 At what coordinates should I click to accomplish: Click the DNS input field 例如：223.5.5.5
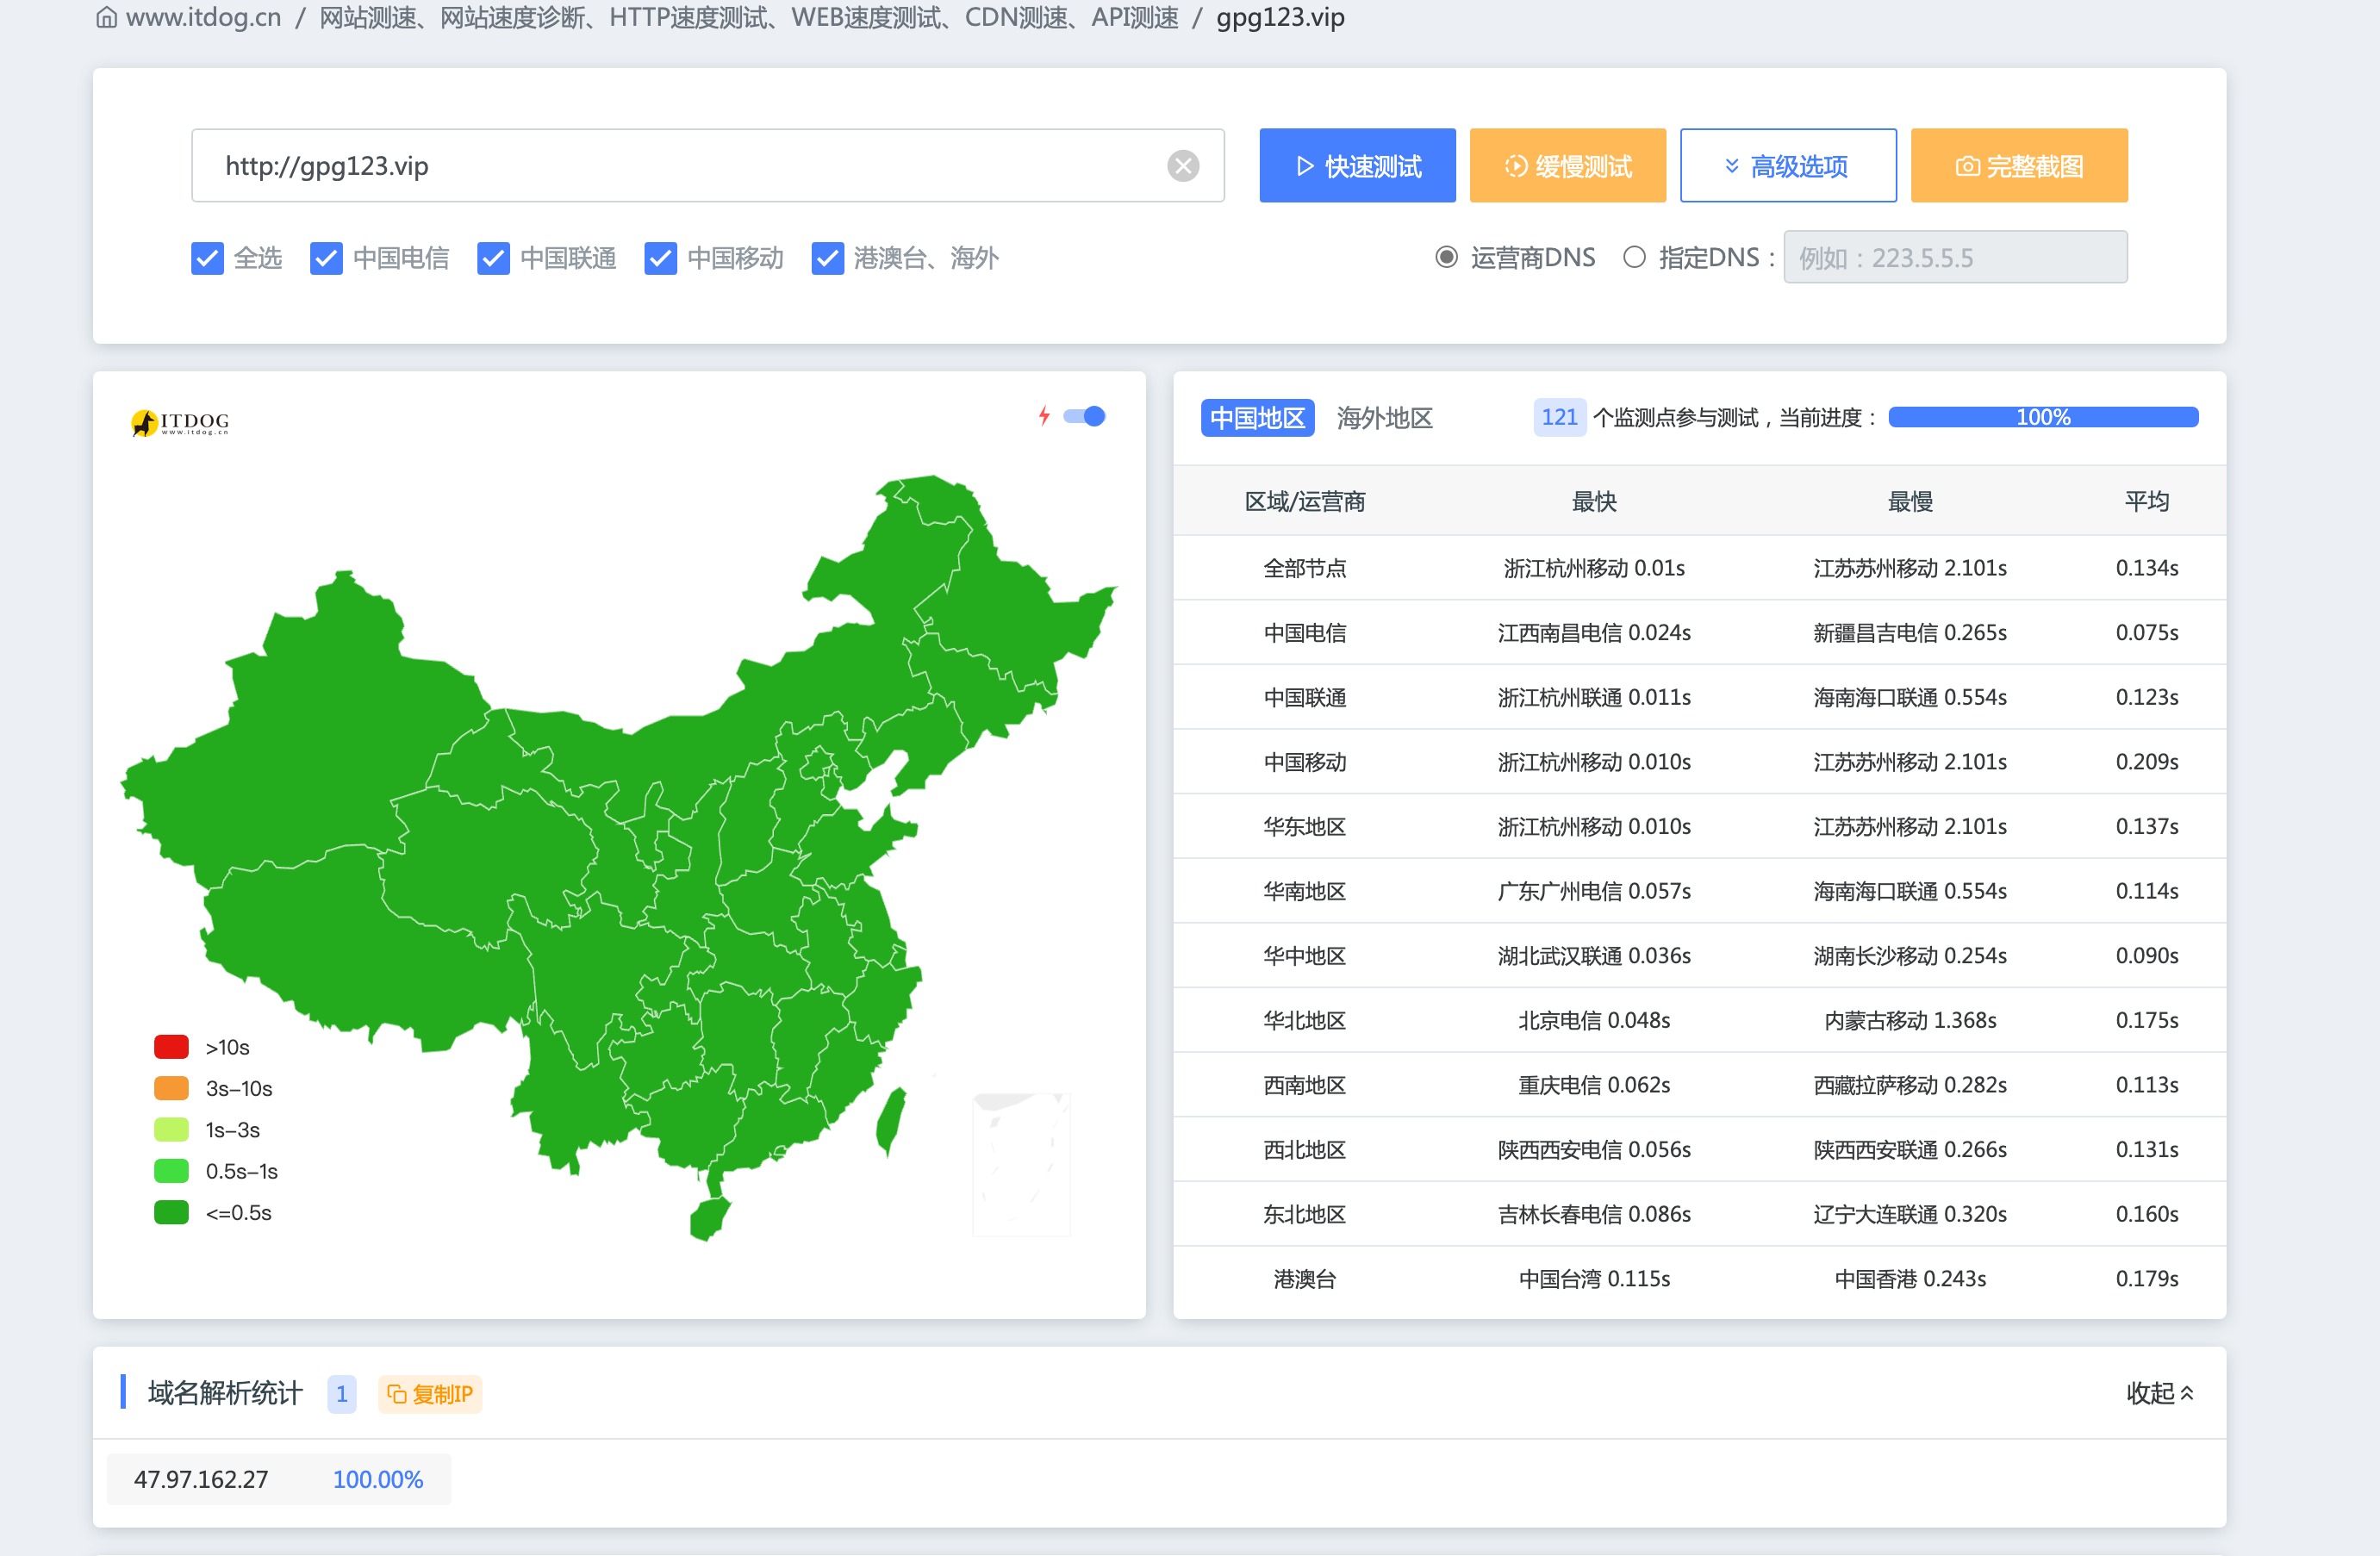[x=1954, y=258]
